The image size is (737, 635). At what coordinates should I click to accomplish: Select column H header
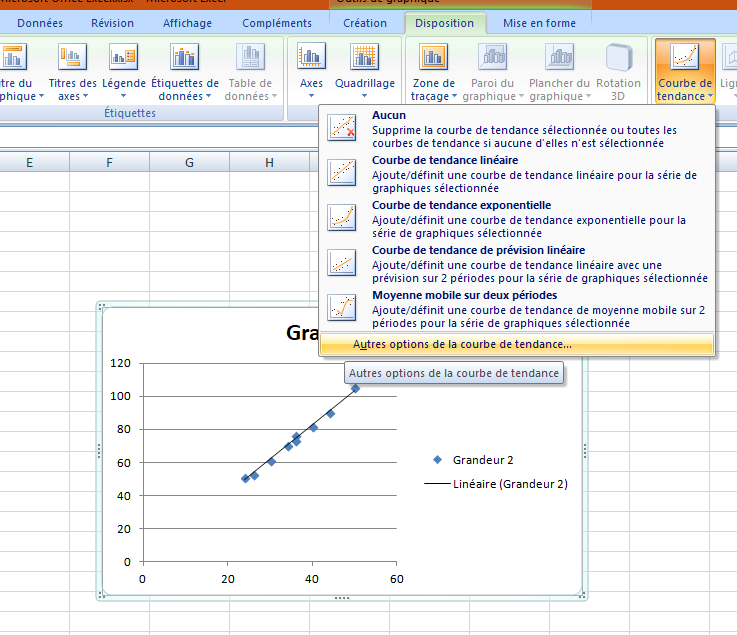click(x=269, y=163)
